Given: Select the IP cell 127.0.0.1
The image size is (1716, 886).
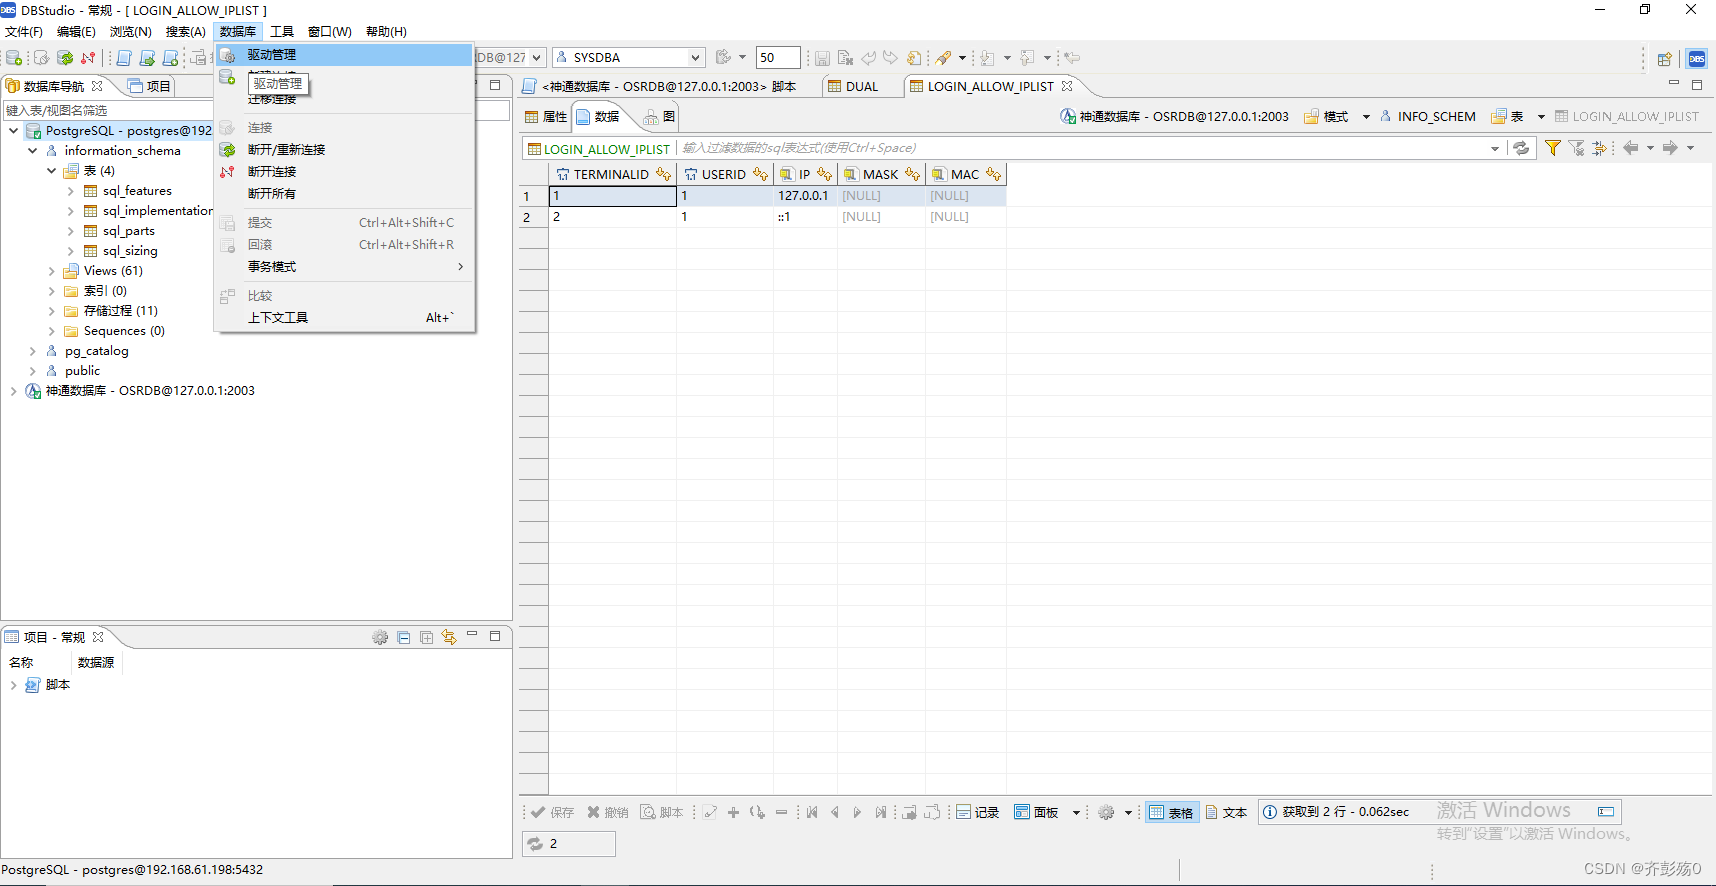Looking at the screenshot, I should point(805,196).
